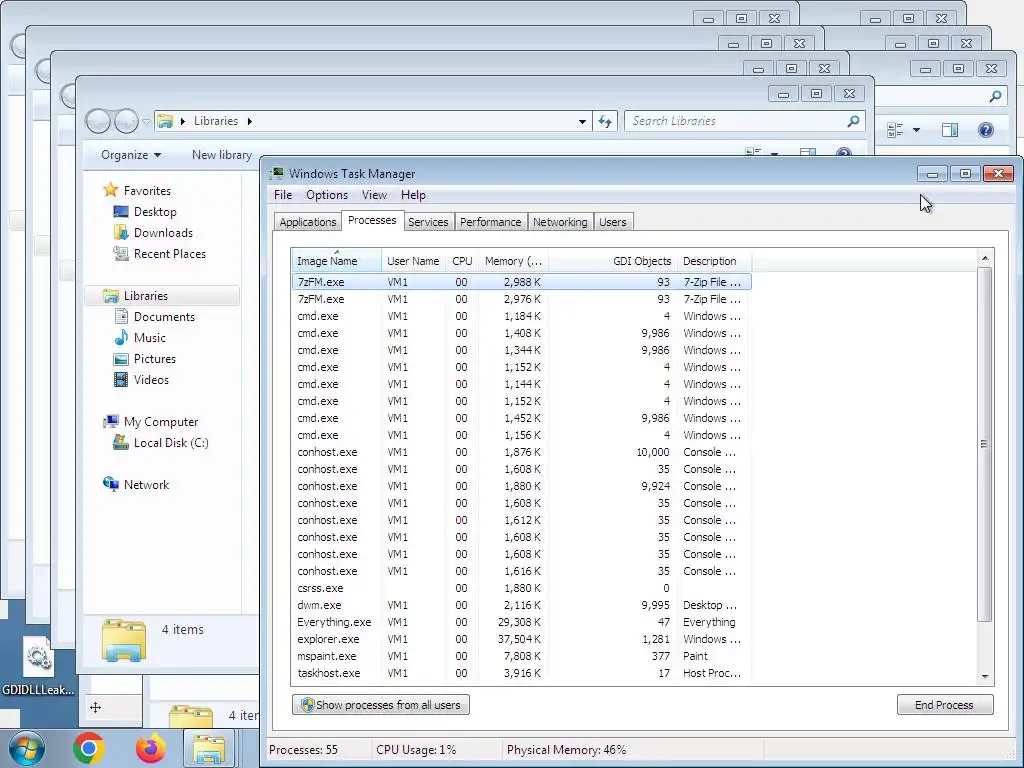Select the dwm.exe process row
1024x768 pixels.
pyautogui.click(x=522, y=605)
